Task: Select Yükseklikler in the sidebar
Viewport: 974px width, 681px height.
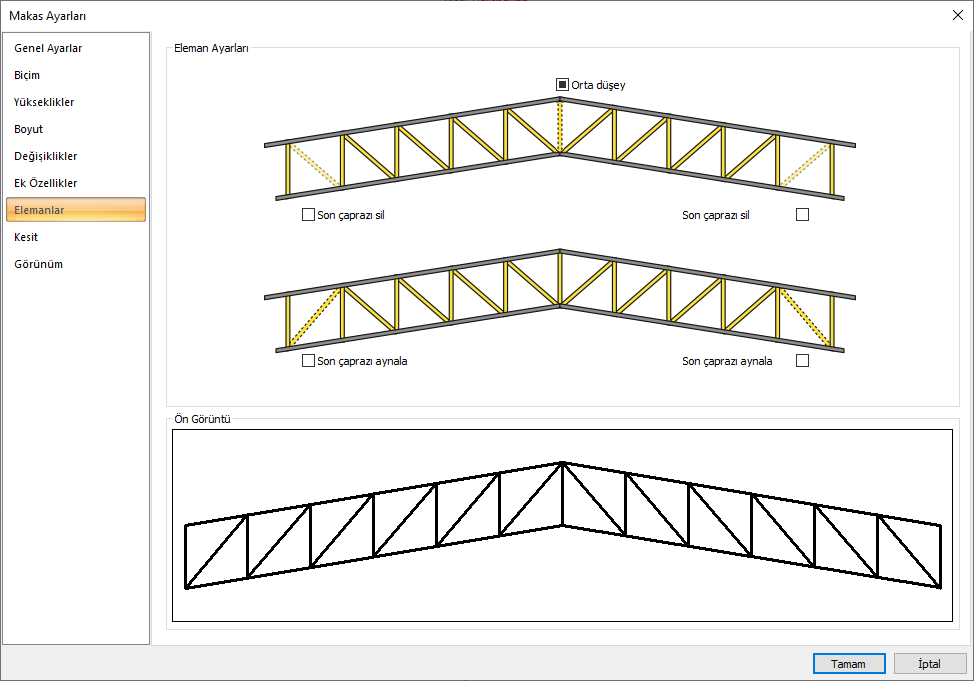Action: click(44, 102)
